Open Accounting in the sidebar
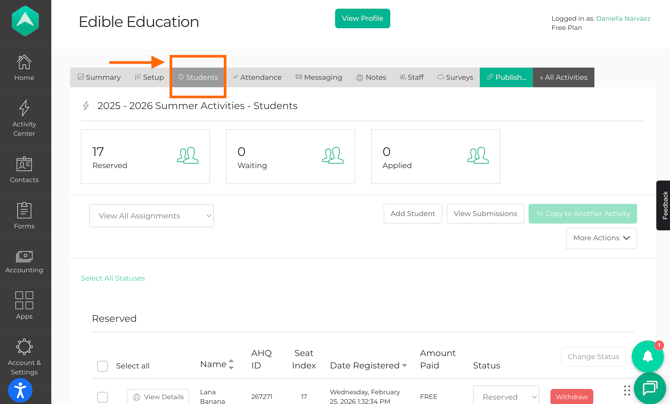Image resolution: width=670 pixels, height=404 pixels. pos(24,262)
